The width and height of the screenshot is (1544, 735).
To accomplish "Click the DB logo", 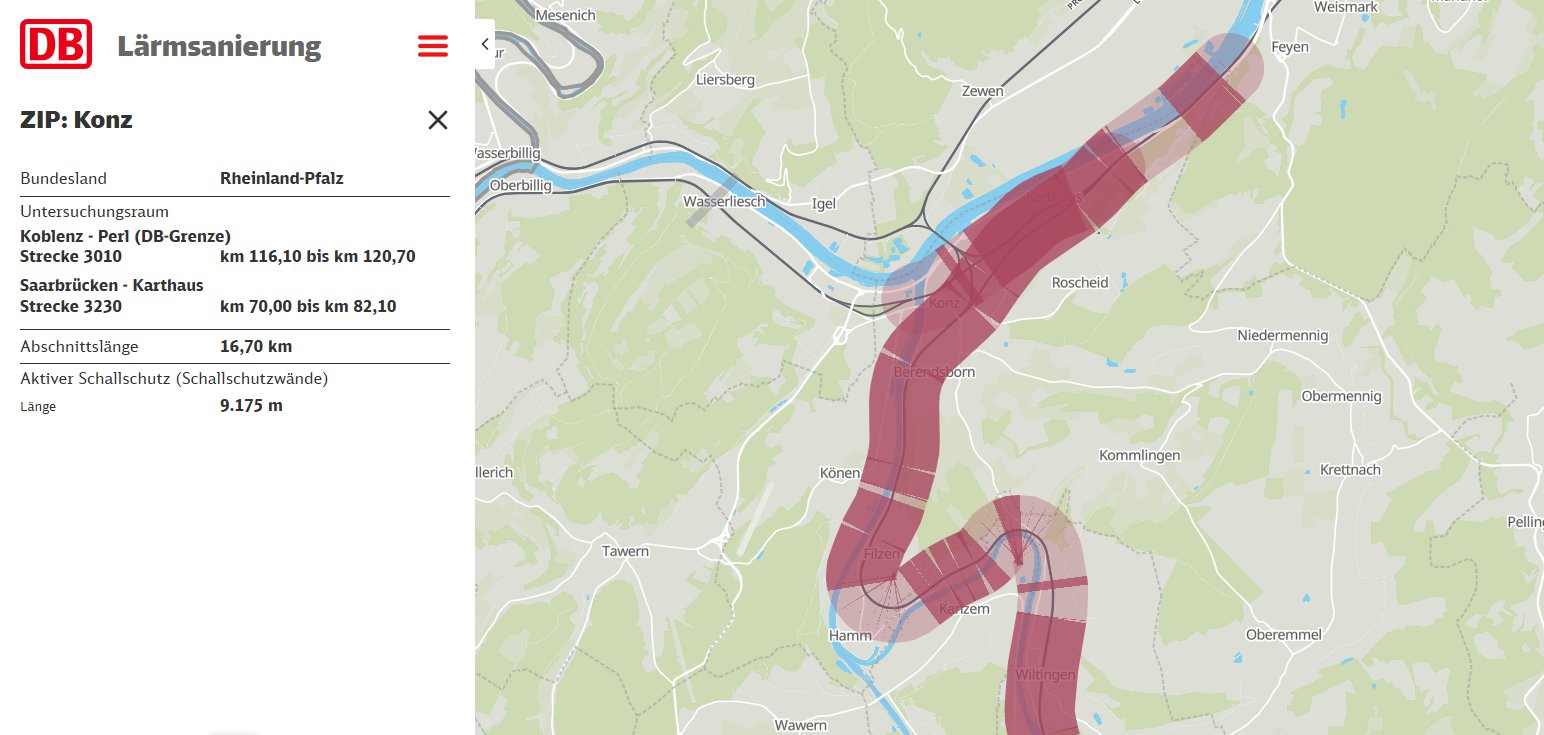I will pyautogui.click(x=56, y=45).
